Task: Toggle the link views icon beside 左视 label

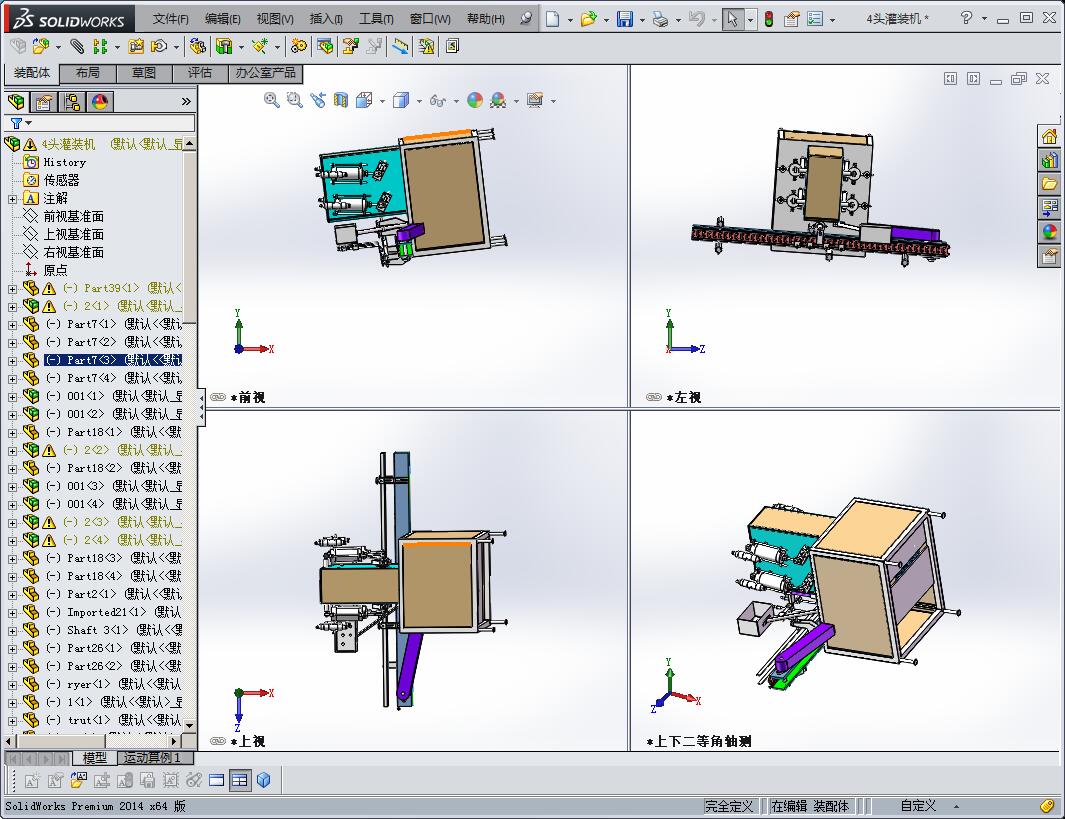Action: tap(653, 397)
